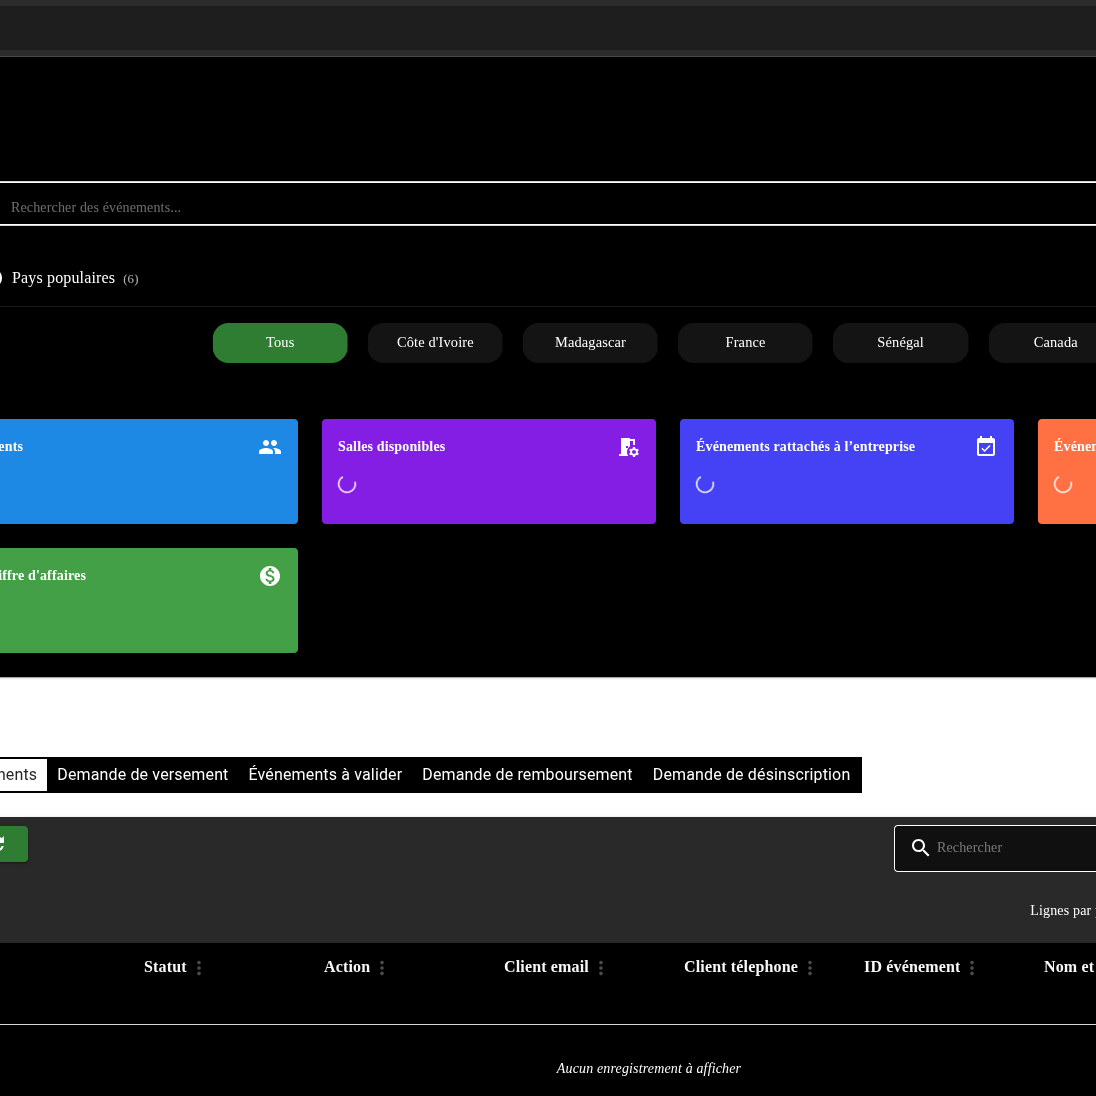Open the ID événement column options
This screenshot has width=1096, height=1096.
972,968
